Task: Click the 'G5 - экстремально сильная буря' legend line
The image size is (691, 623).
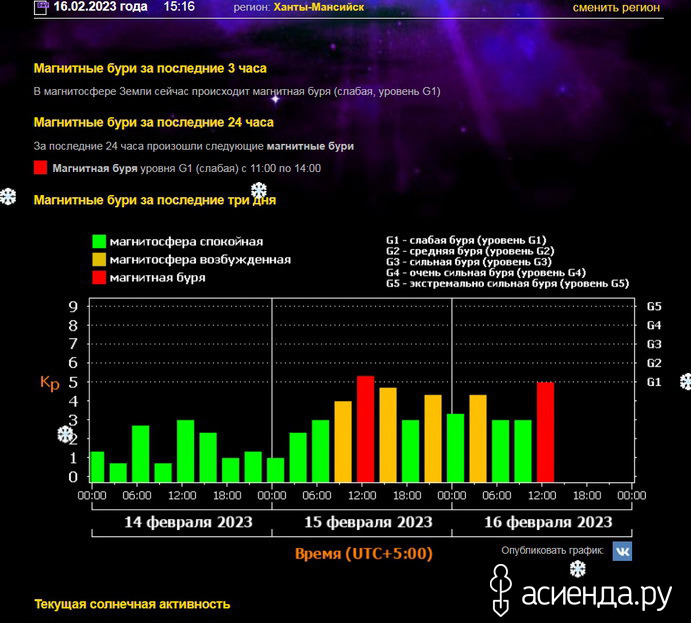Action: tap(507, 283)
